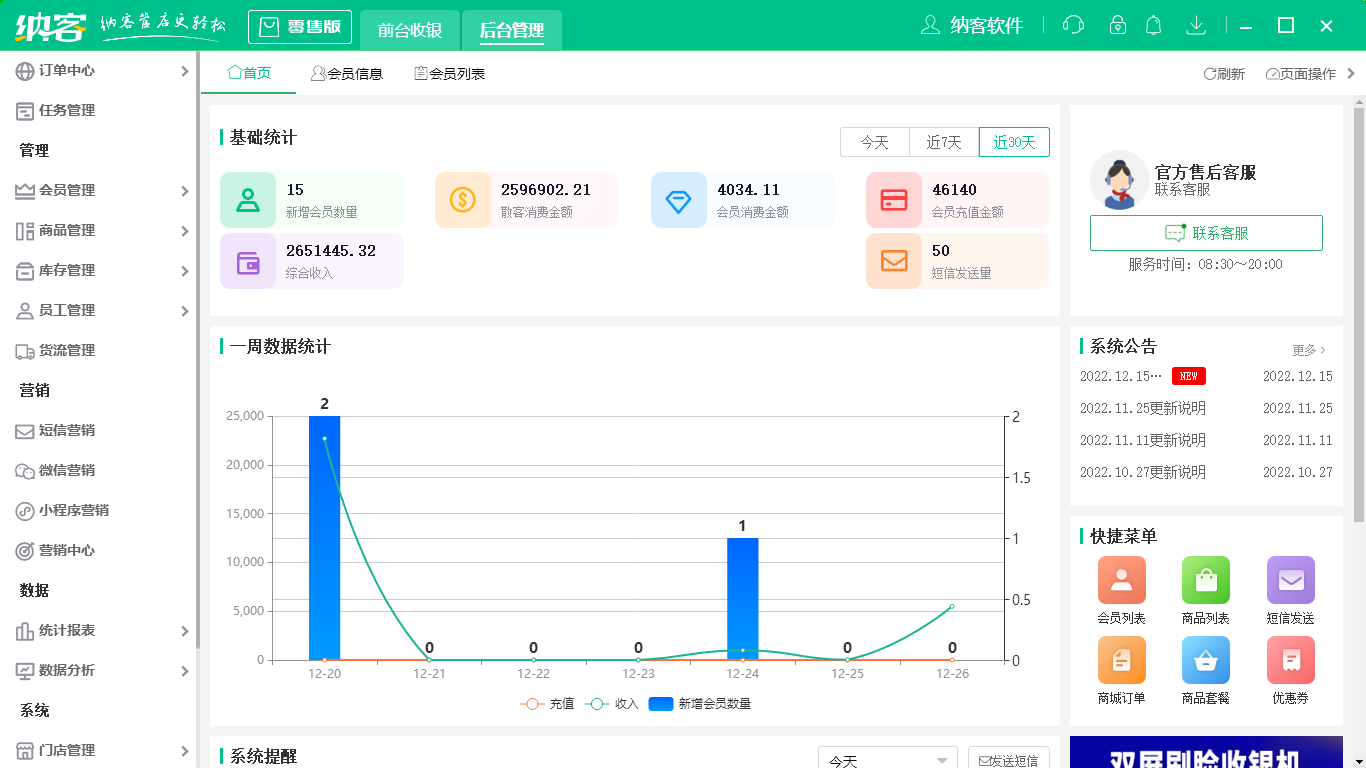This screenshot has height=768, width=1366.
Task: Select the 短信发送 envelope icon
Action: [x=1290, y=581]
